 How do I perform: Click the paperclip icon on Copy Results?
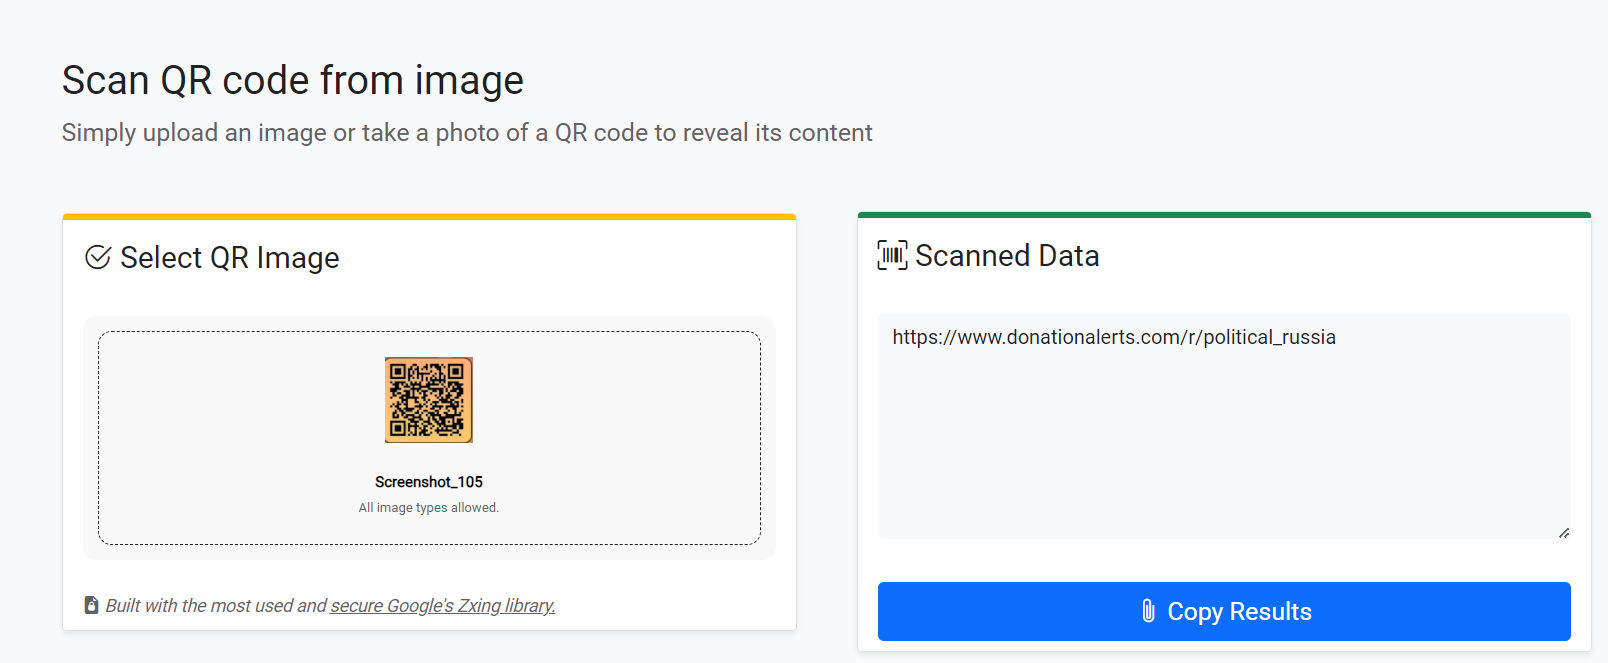point(1148,611)
